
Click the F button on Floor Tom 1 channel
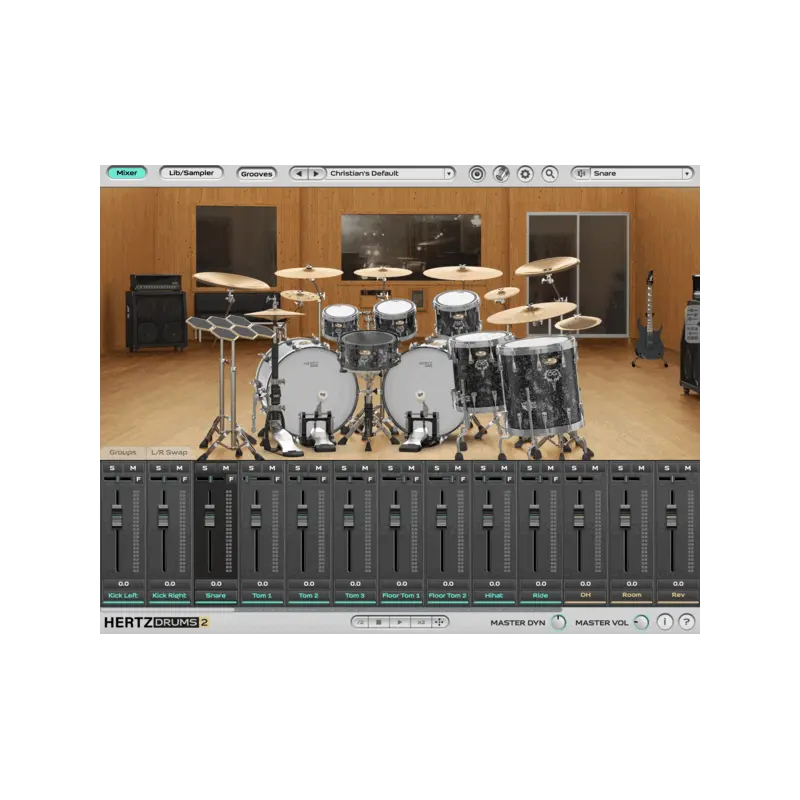pos(417,479)
